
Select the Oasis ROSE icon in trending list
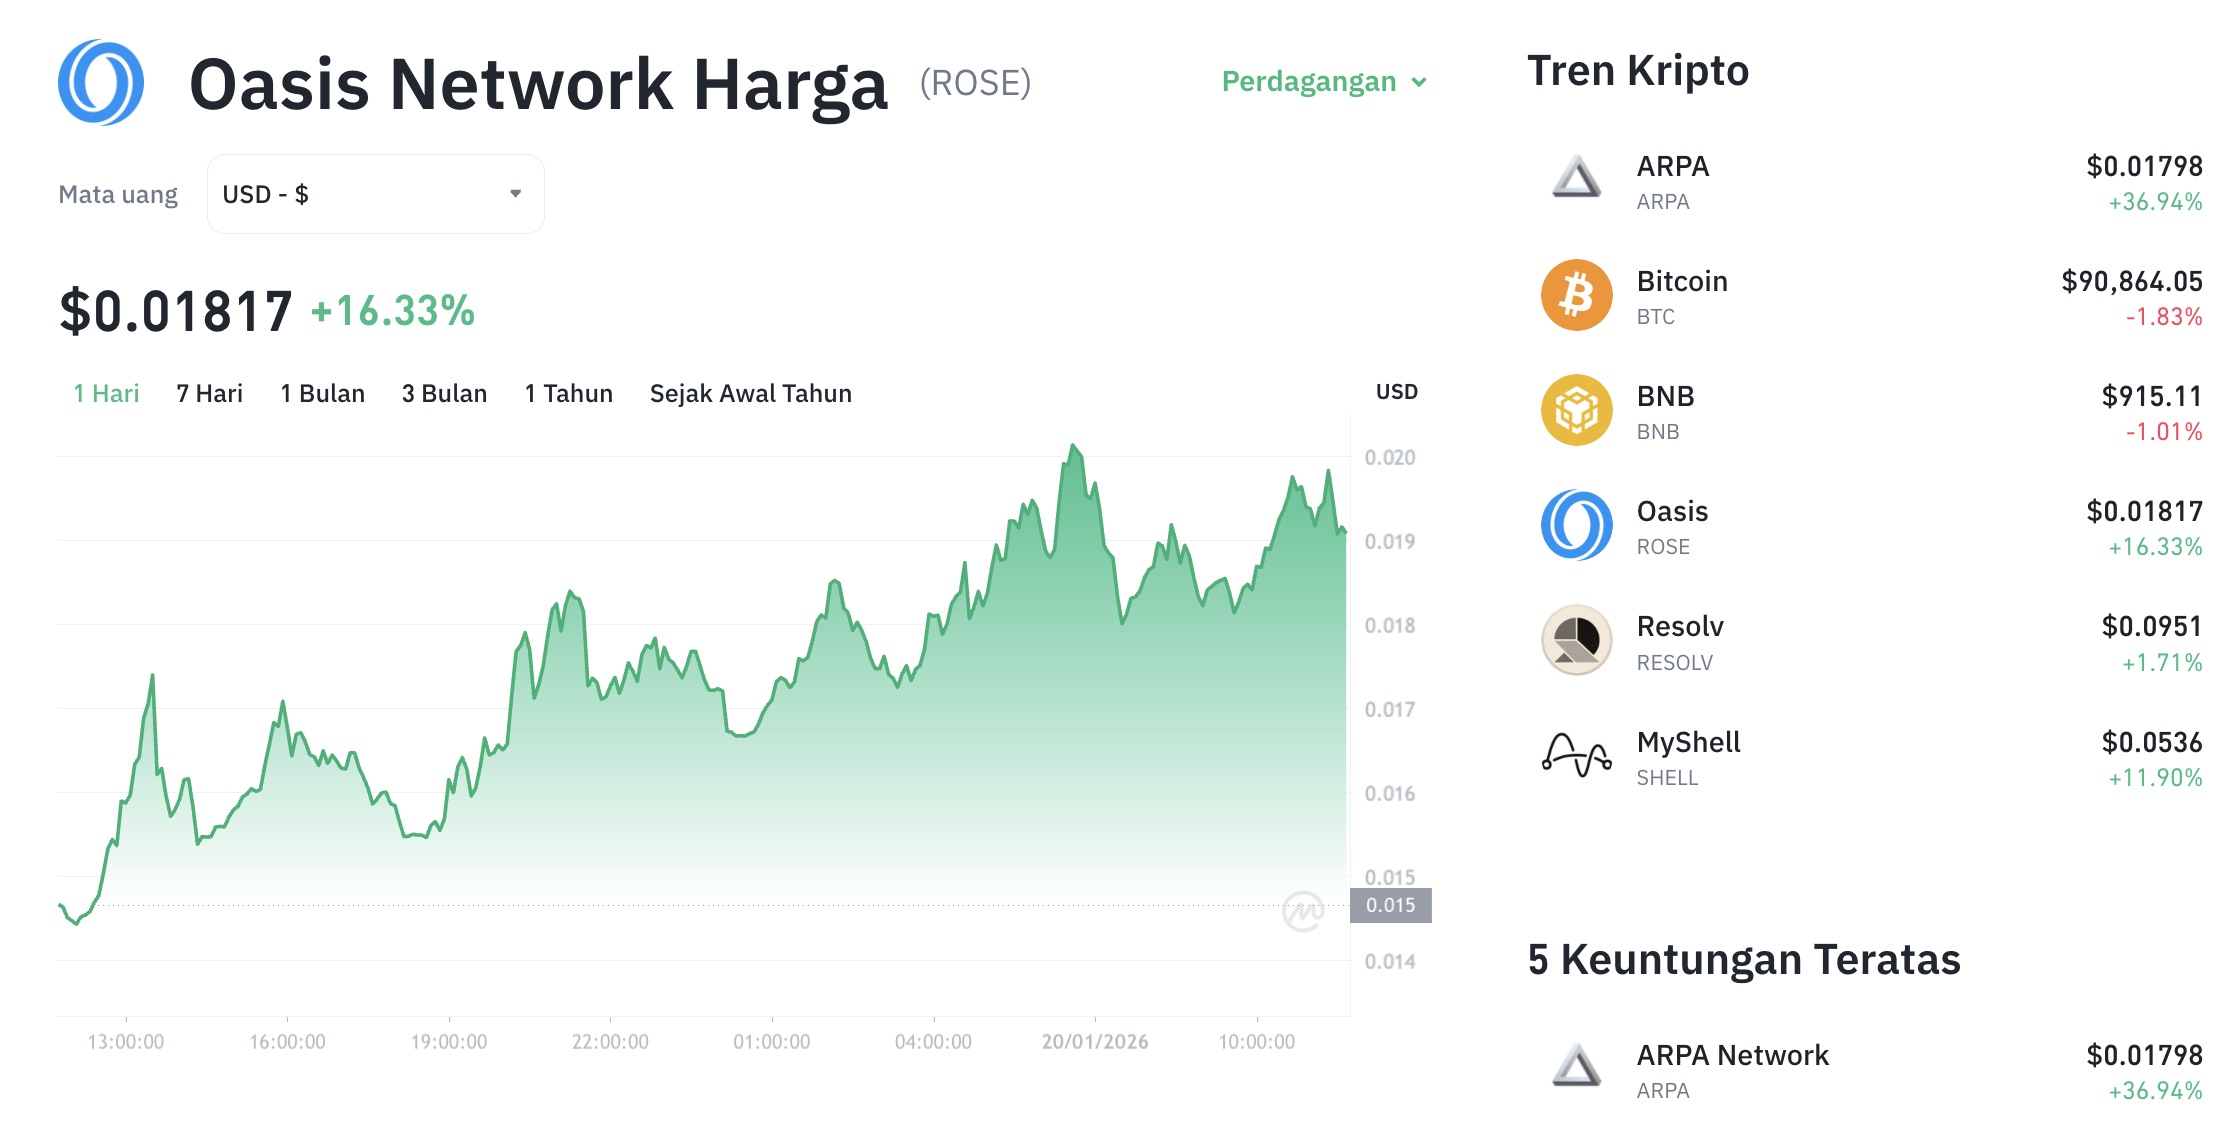1575,524
